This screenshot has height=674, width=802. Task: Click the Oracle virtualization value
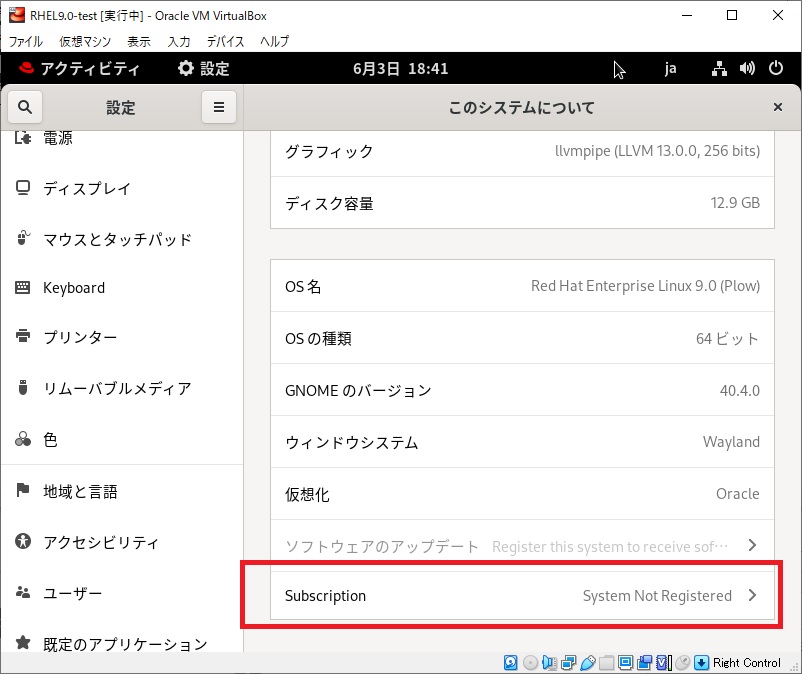click(x=738, y=493)
